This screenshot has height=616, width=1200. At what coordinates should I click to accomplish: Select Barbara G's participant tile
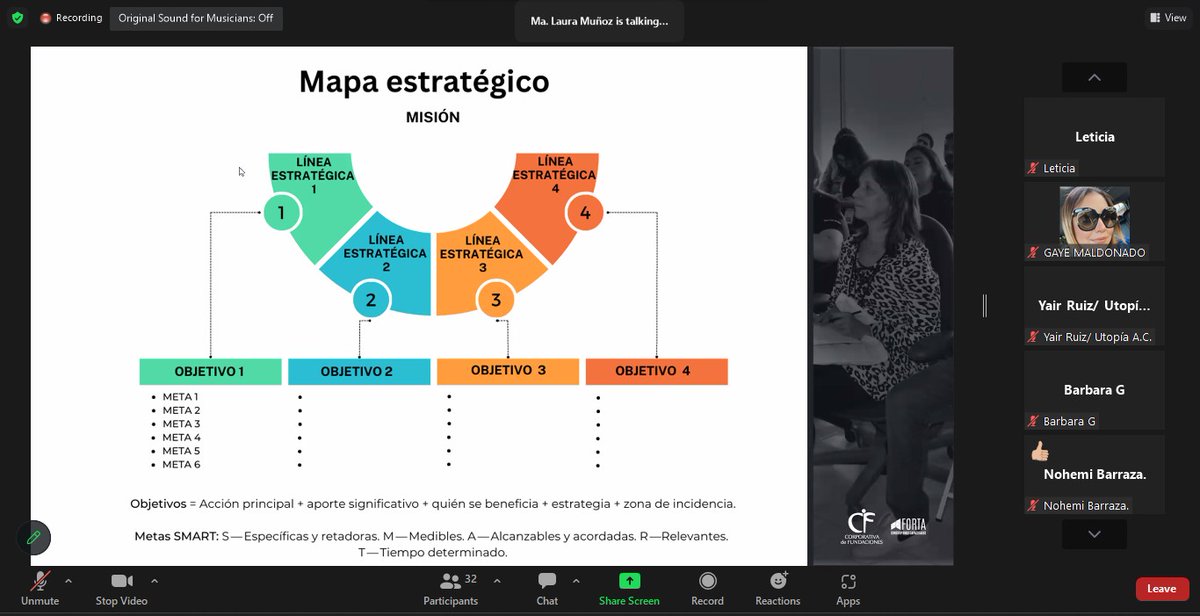1094,390
